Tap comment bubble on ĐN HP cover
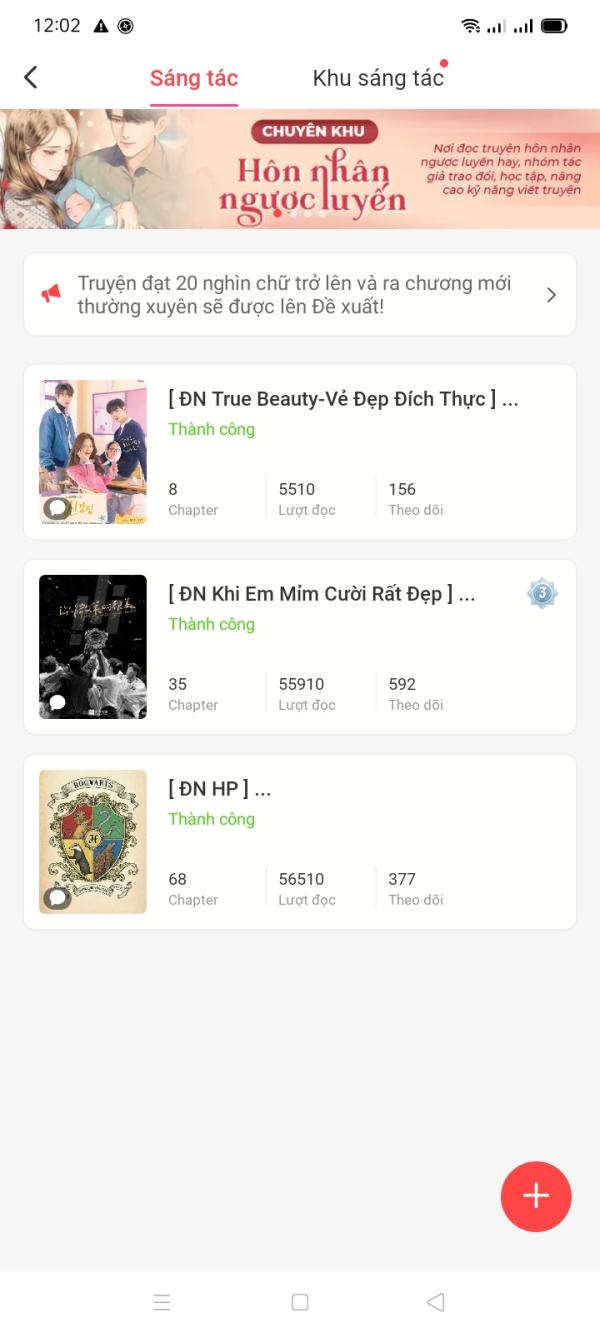This screenshot has width=600, height=1333. 57,898
